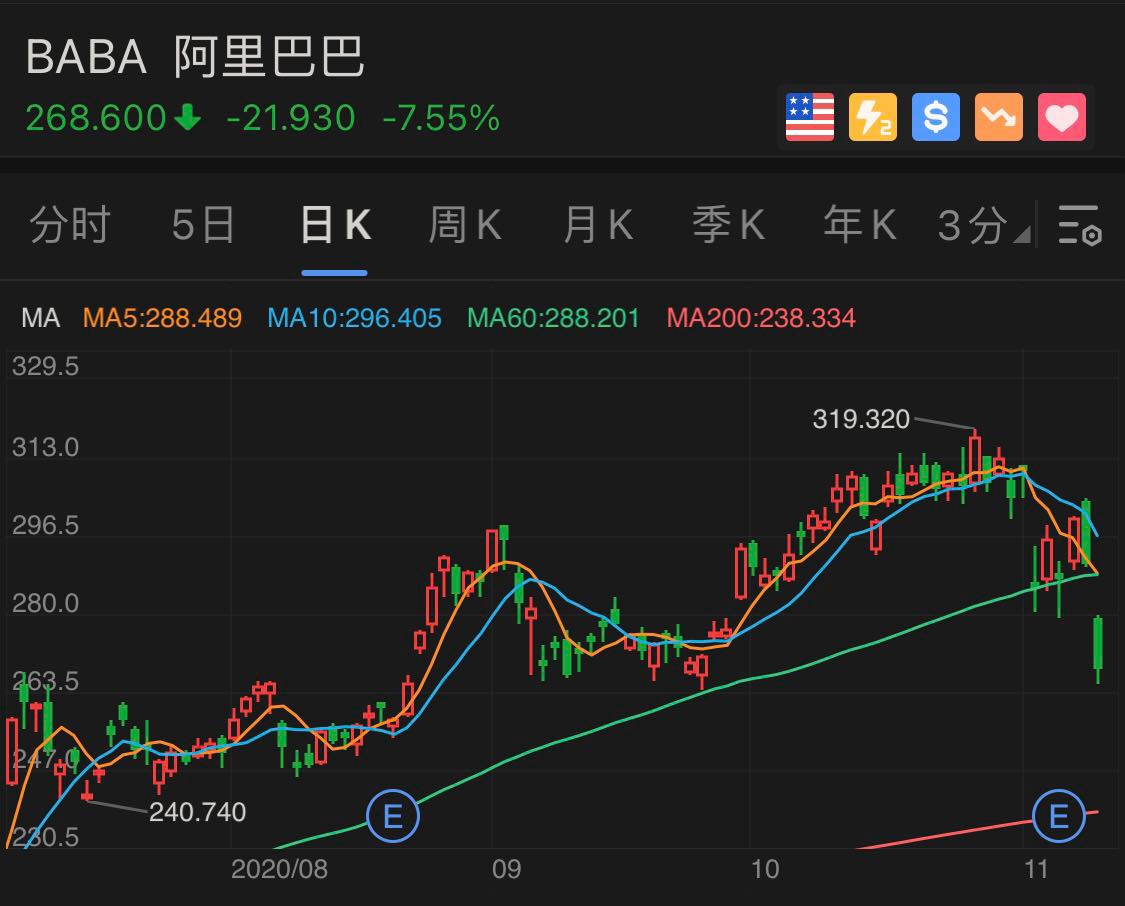Tap the yellow lightning bolt icon
The height and width of the screenshot is (906, 1125).
(x=872, y=118)
